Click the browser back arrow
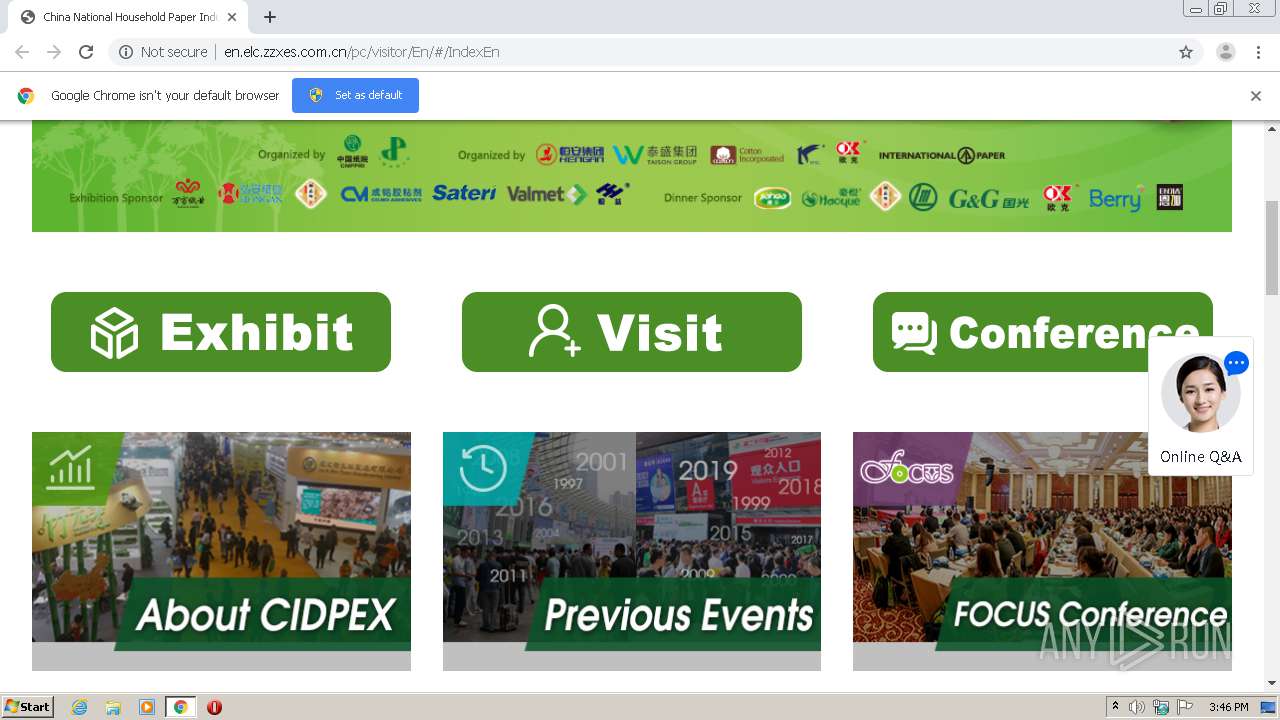 22,52
